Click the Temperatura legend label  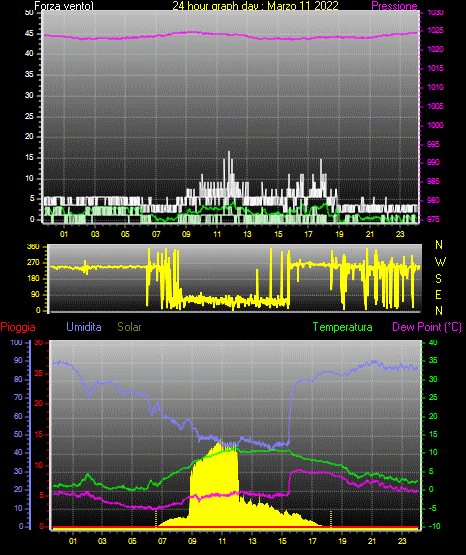(x=342, y=327)
